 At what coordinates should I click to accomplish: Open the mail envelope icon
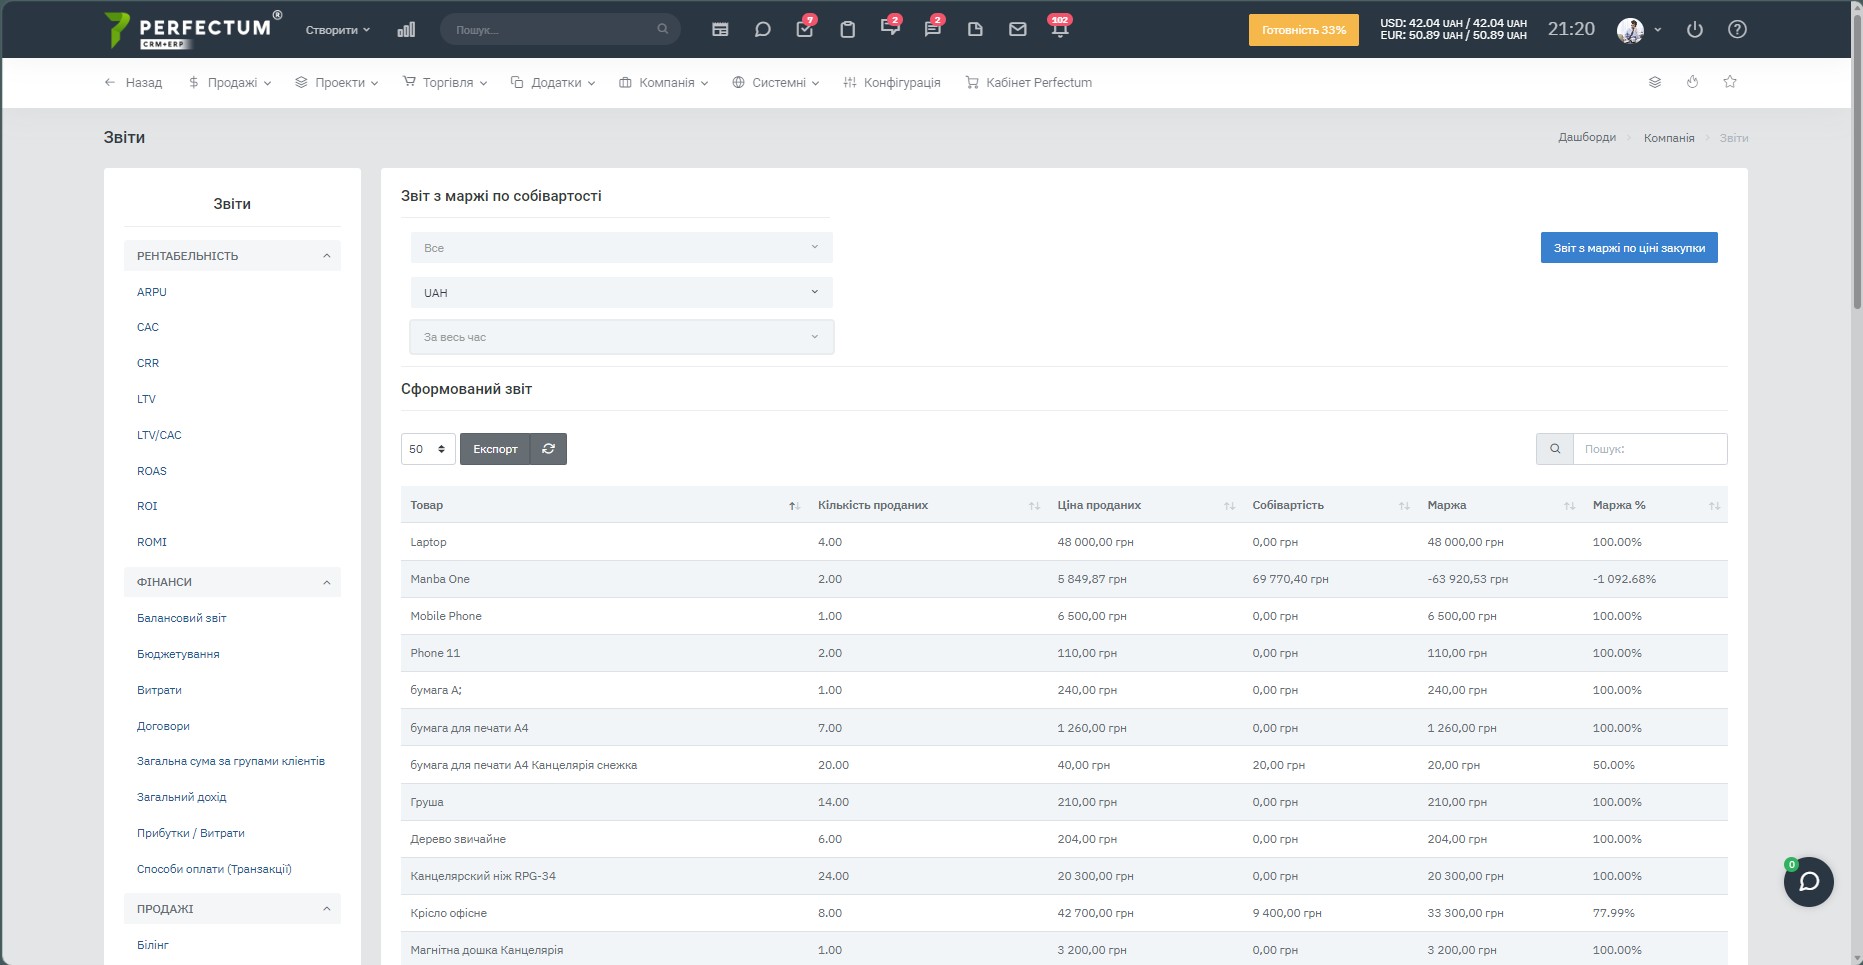(1017, 30)
